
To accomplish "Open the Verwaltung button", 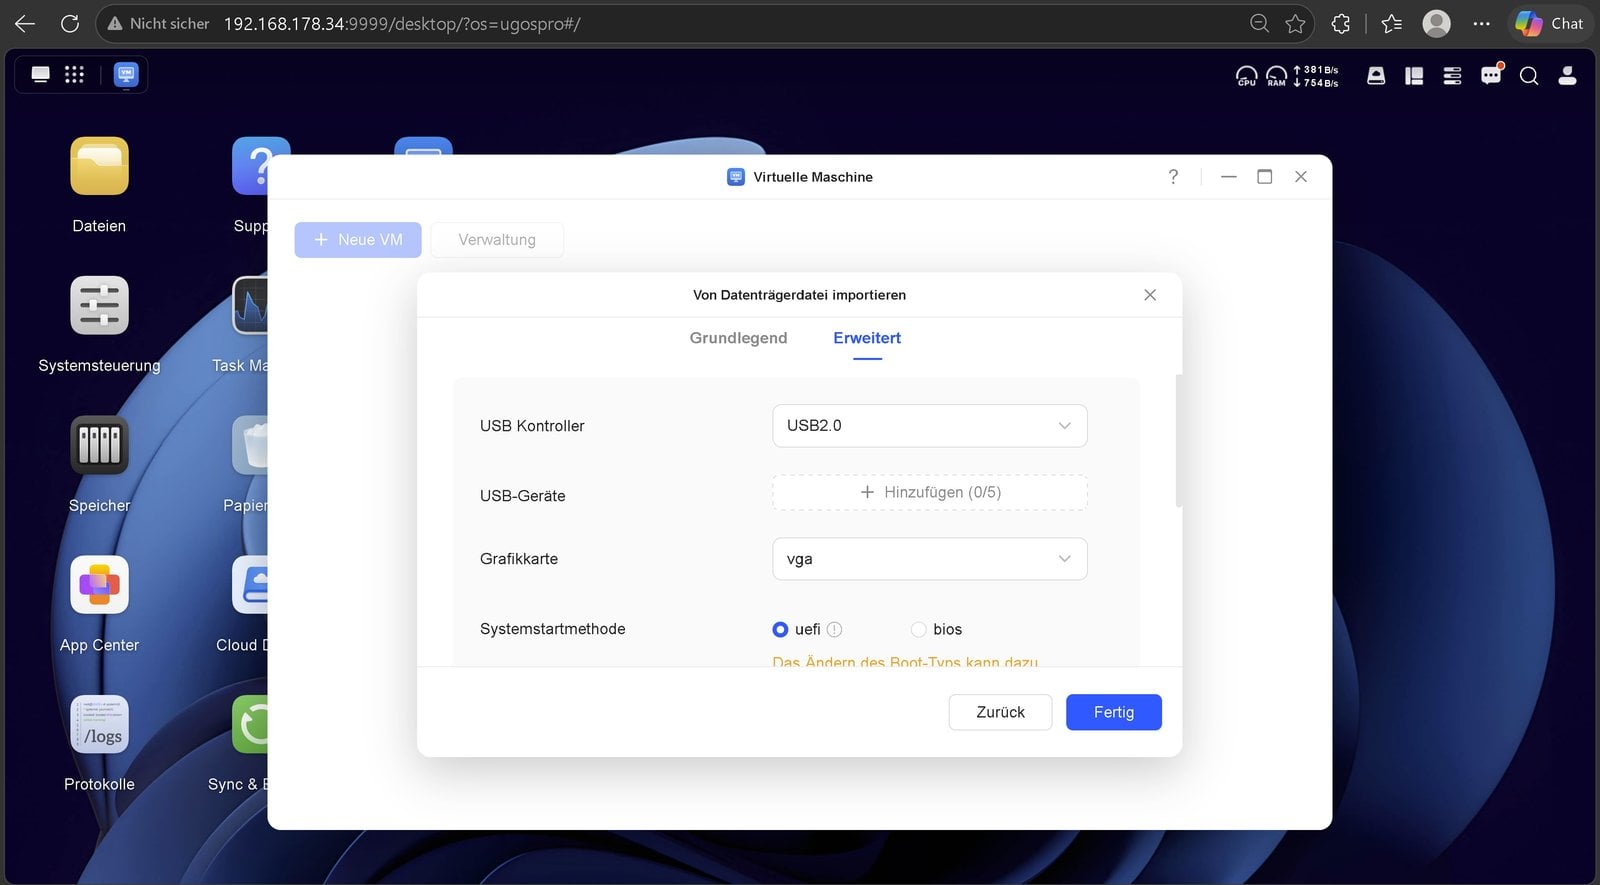I will [x=497, y=240].
